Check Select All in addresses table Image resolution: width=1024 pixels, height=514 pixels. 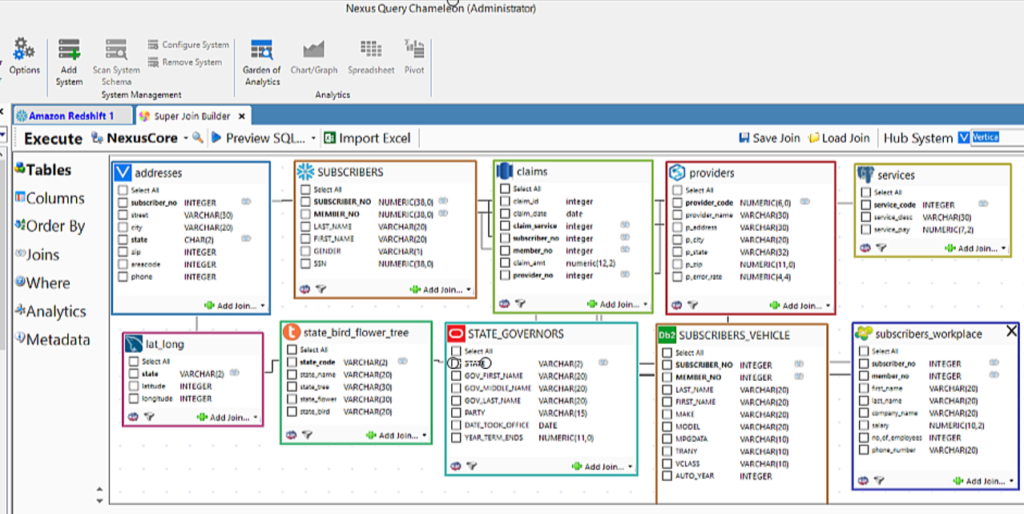click(x=123, y=190)
